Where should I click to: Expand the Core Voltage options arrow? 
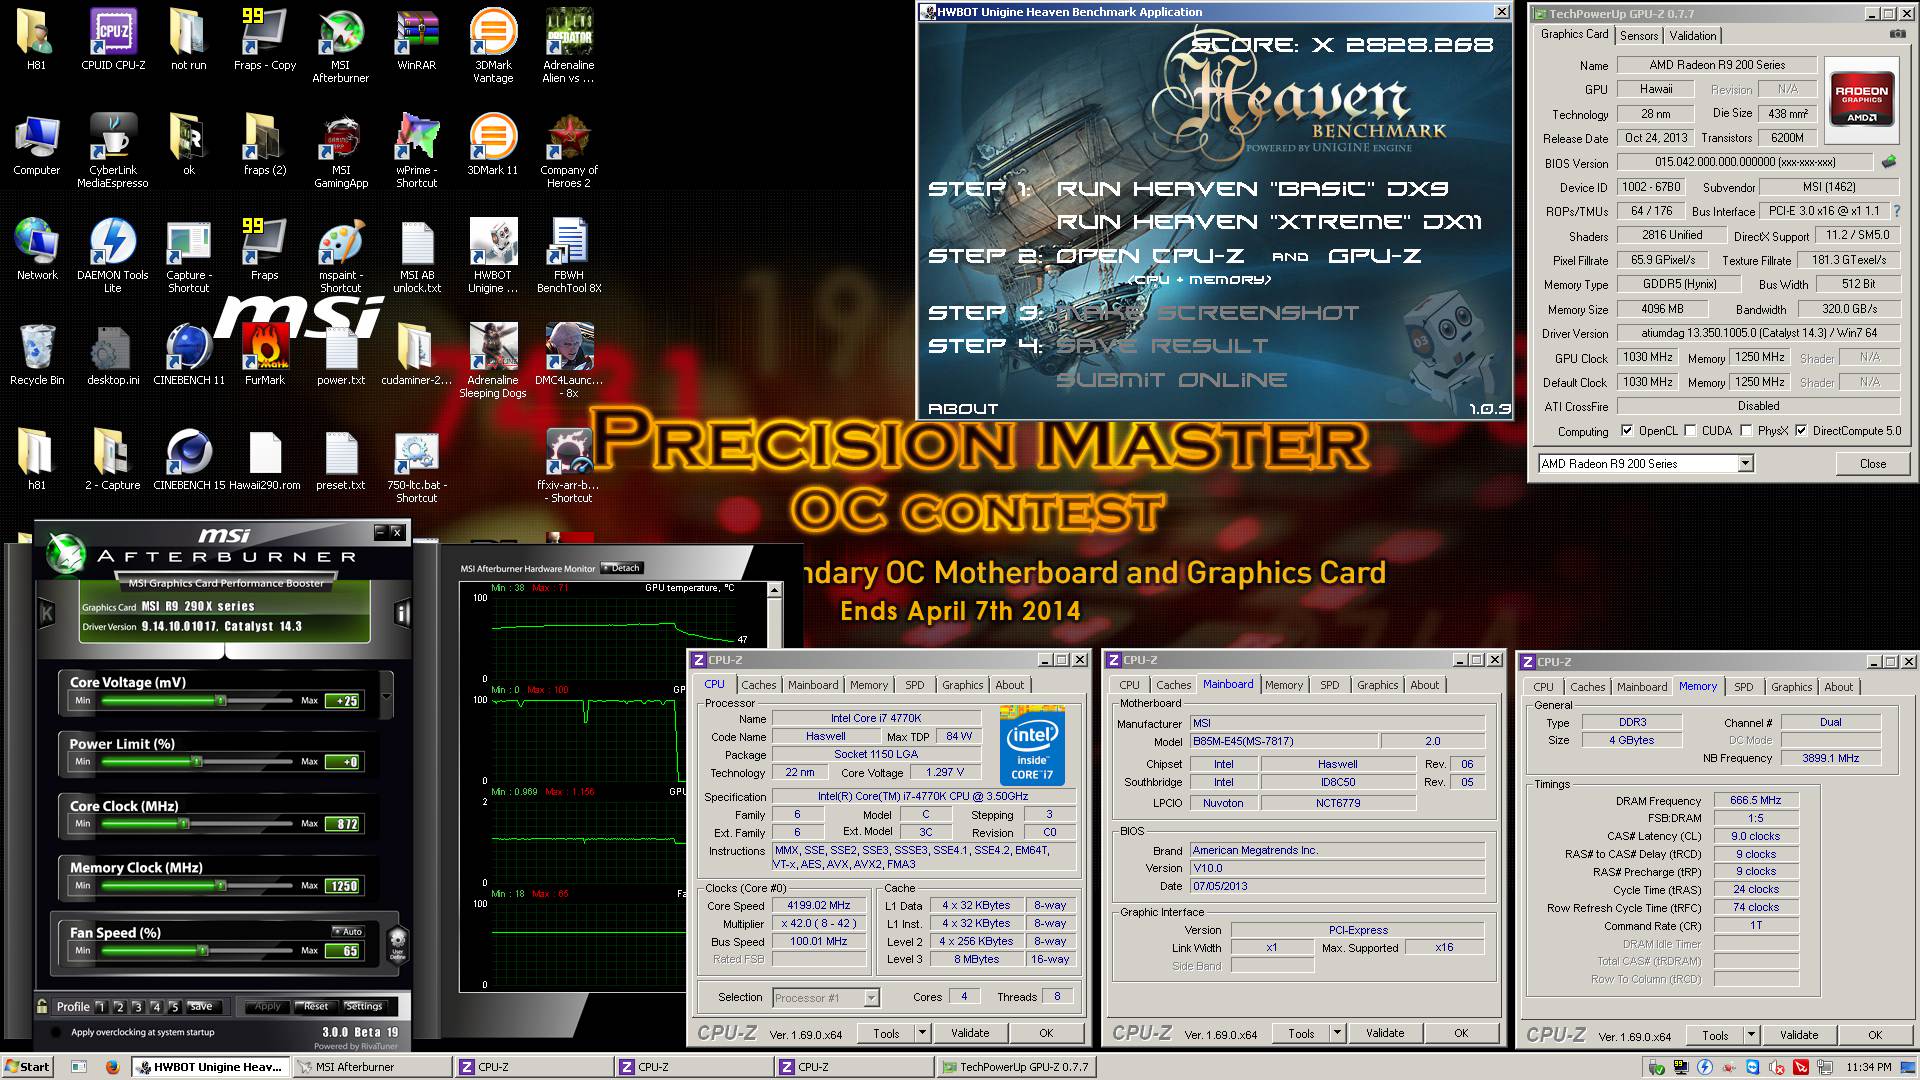point(386,695)
